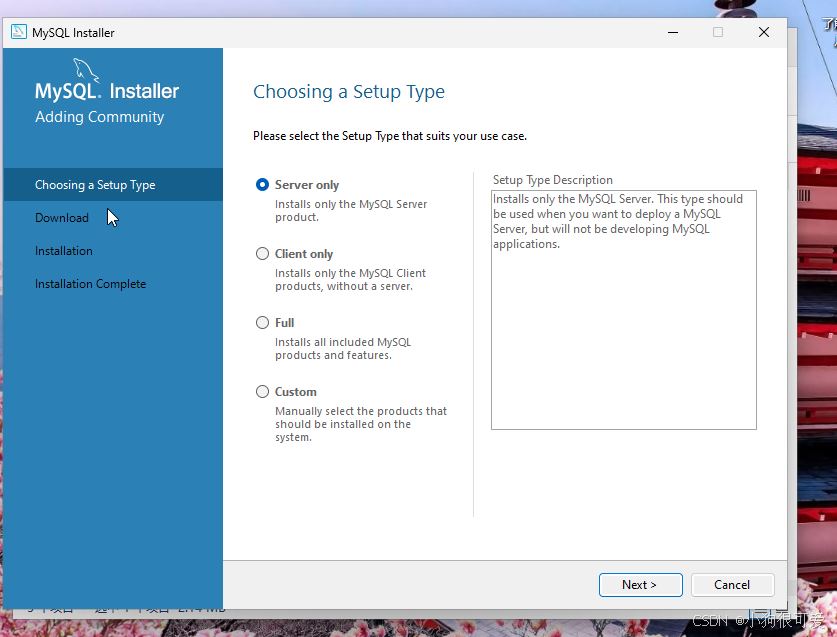Choose the Custom setup type
Image resolution: width=837 pixels, height=637 pixels.
coord(262,391)
